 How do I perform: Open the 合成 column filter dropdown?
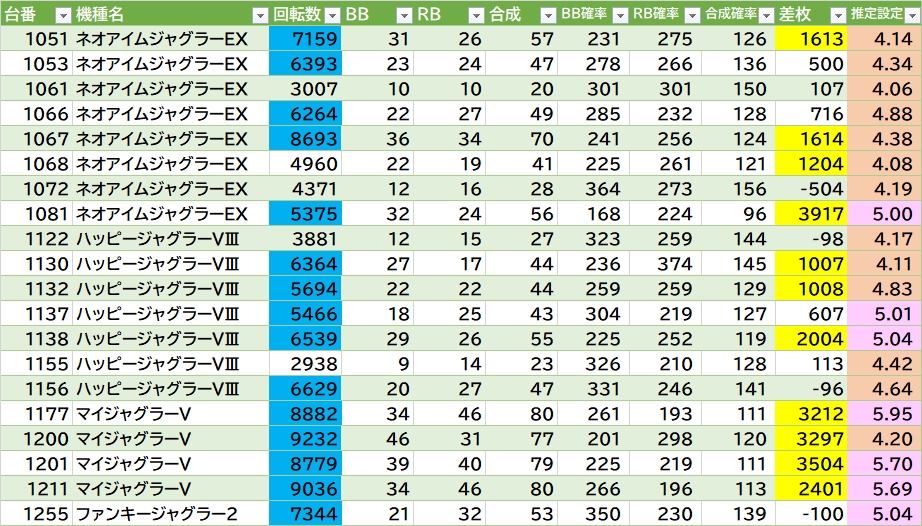click(x=547, y=15)
